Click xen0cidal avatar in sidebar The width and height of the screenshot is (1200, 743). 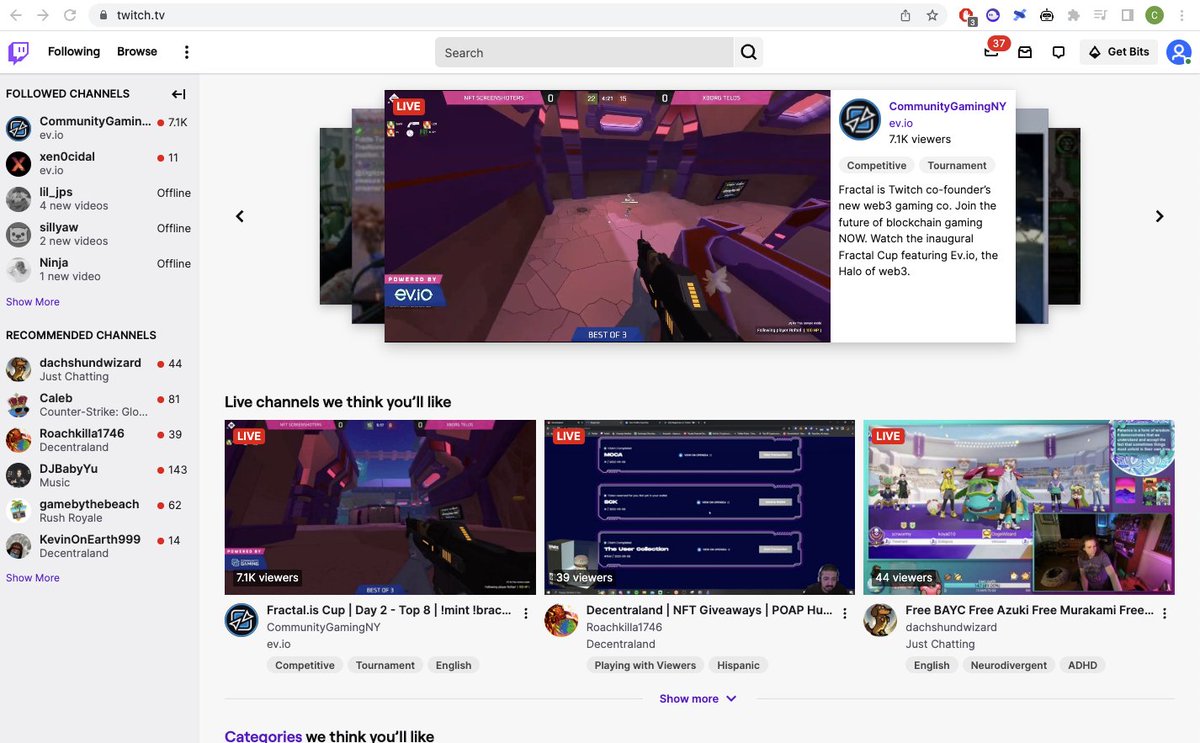pyautogui.click(x=19, y=163)
